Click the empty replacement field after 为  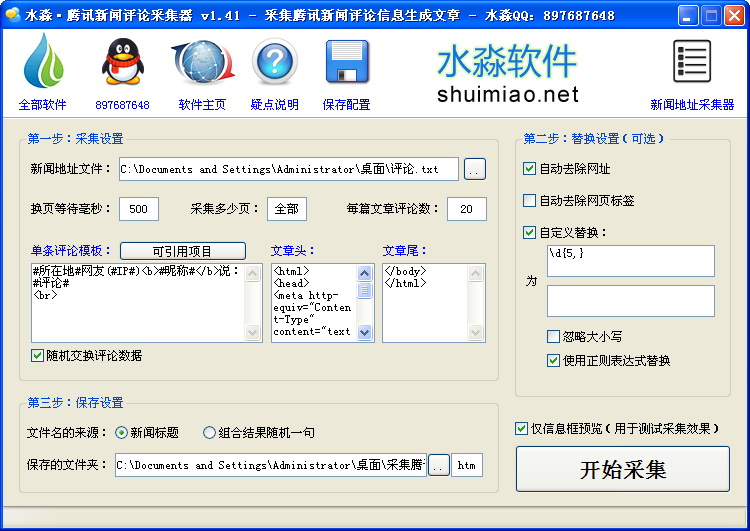click(631, 301)
